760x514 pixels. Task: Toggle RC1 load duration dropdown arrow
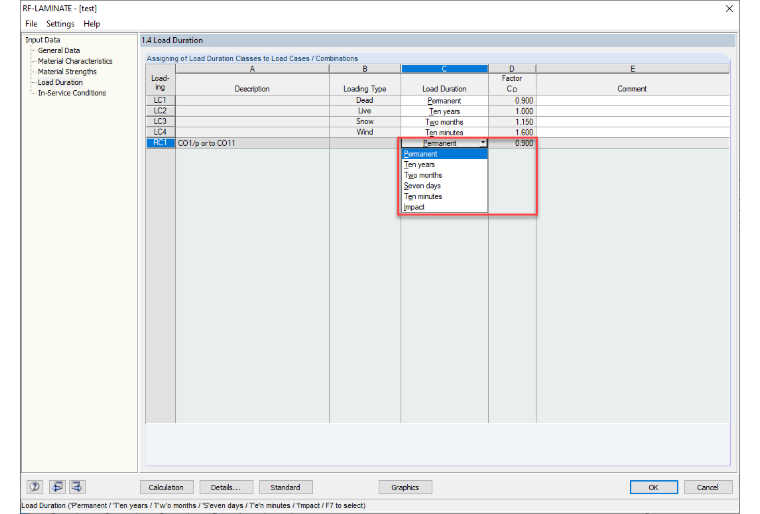point(483,143)
